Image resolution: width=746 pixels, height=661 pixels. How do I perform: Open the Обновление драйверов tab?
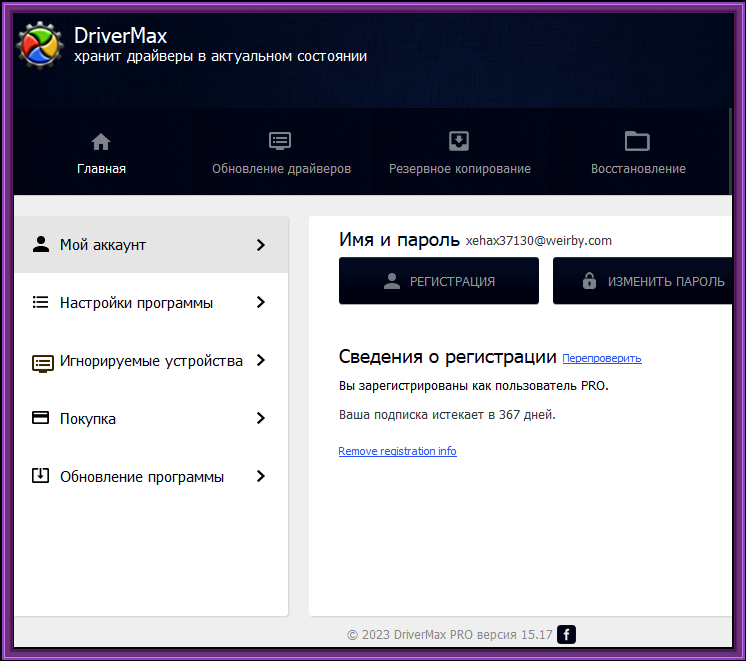point(281,153)
